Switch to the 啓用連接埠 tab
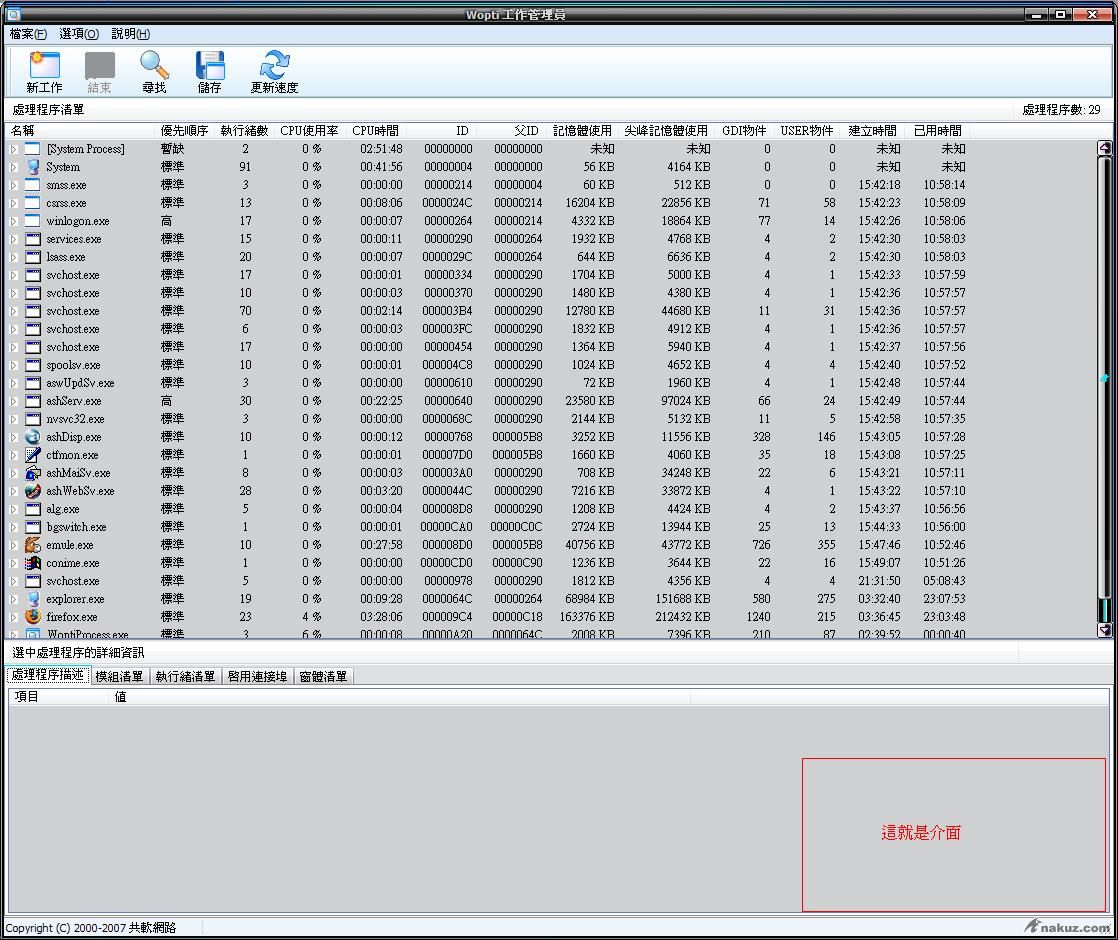The width and height of the screenshot is (1118, 940). (x=257, y=676)
